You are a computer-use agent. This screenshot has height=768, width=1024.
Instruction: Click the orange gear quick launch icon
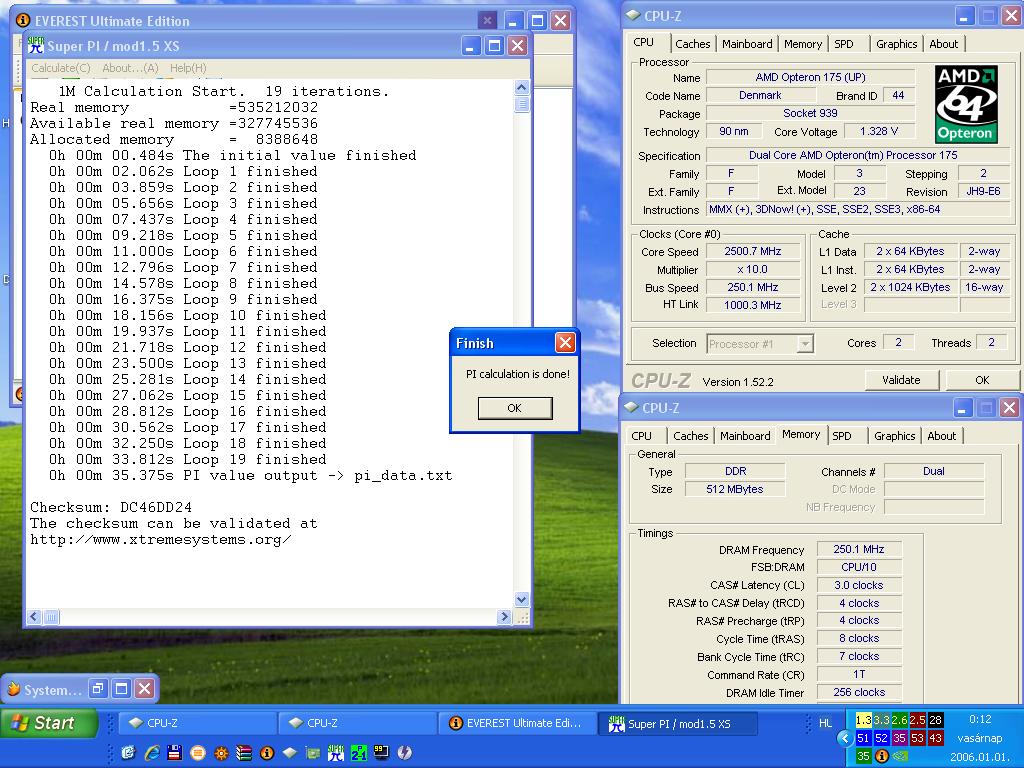pyautogui.click(x=221, y=753)
